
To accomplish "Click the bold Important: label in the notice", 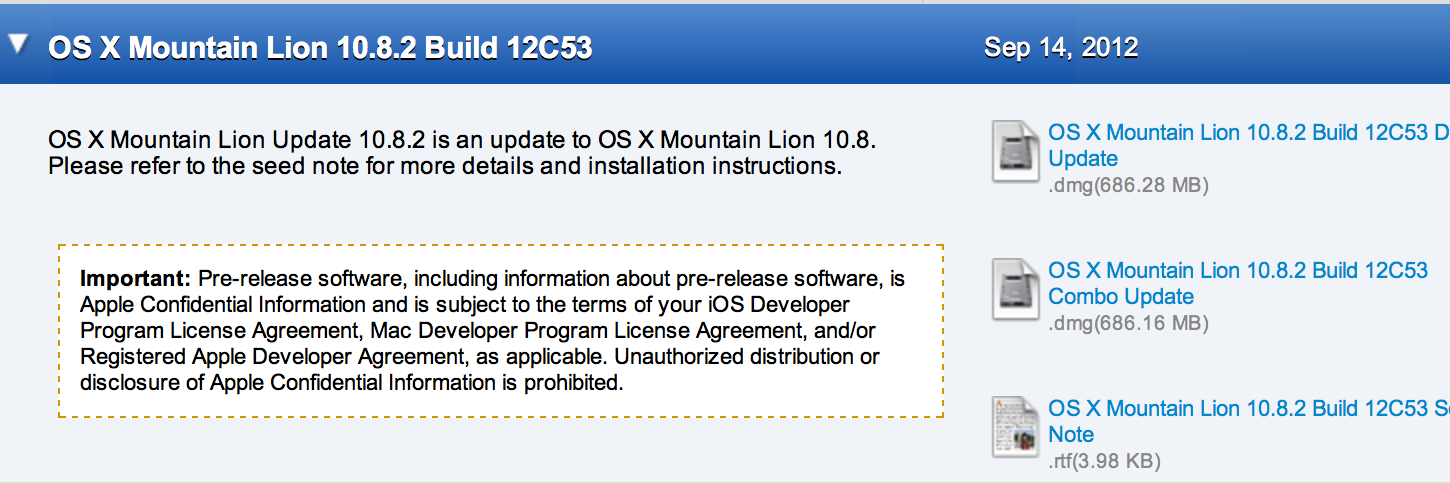I will (135, 278).
